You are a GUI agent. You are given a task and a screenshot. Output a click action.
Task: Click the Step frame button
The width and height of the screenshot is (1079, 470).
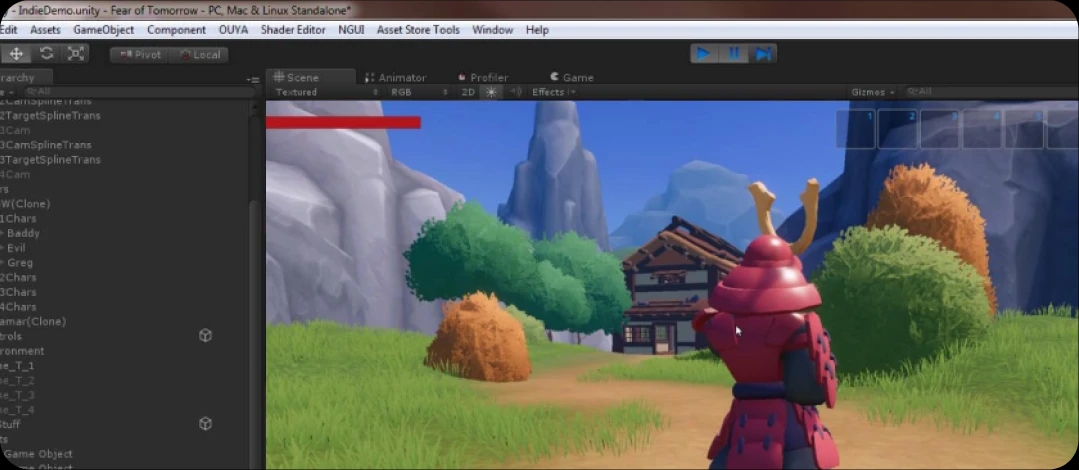tap(763, 54)
